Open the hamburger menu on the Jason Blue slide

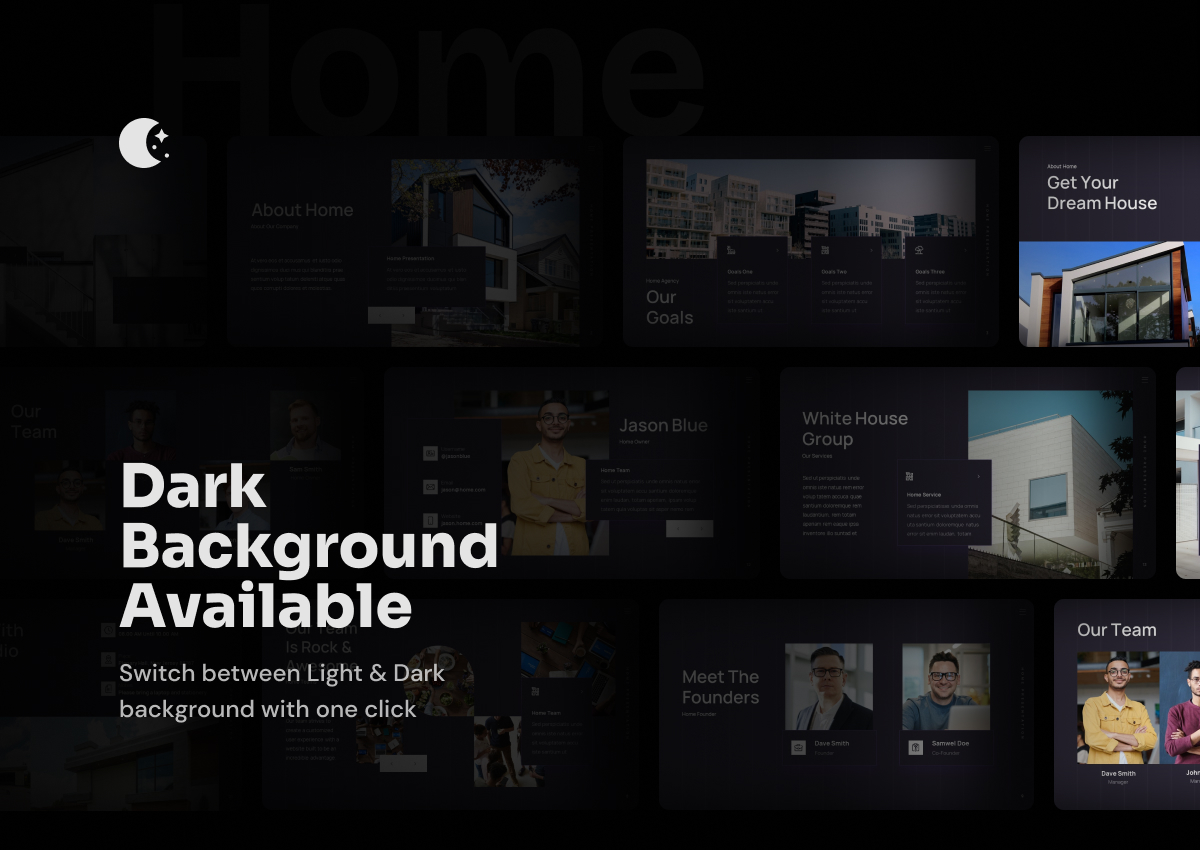pyautogui.click(x=749, y=378)
